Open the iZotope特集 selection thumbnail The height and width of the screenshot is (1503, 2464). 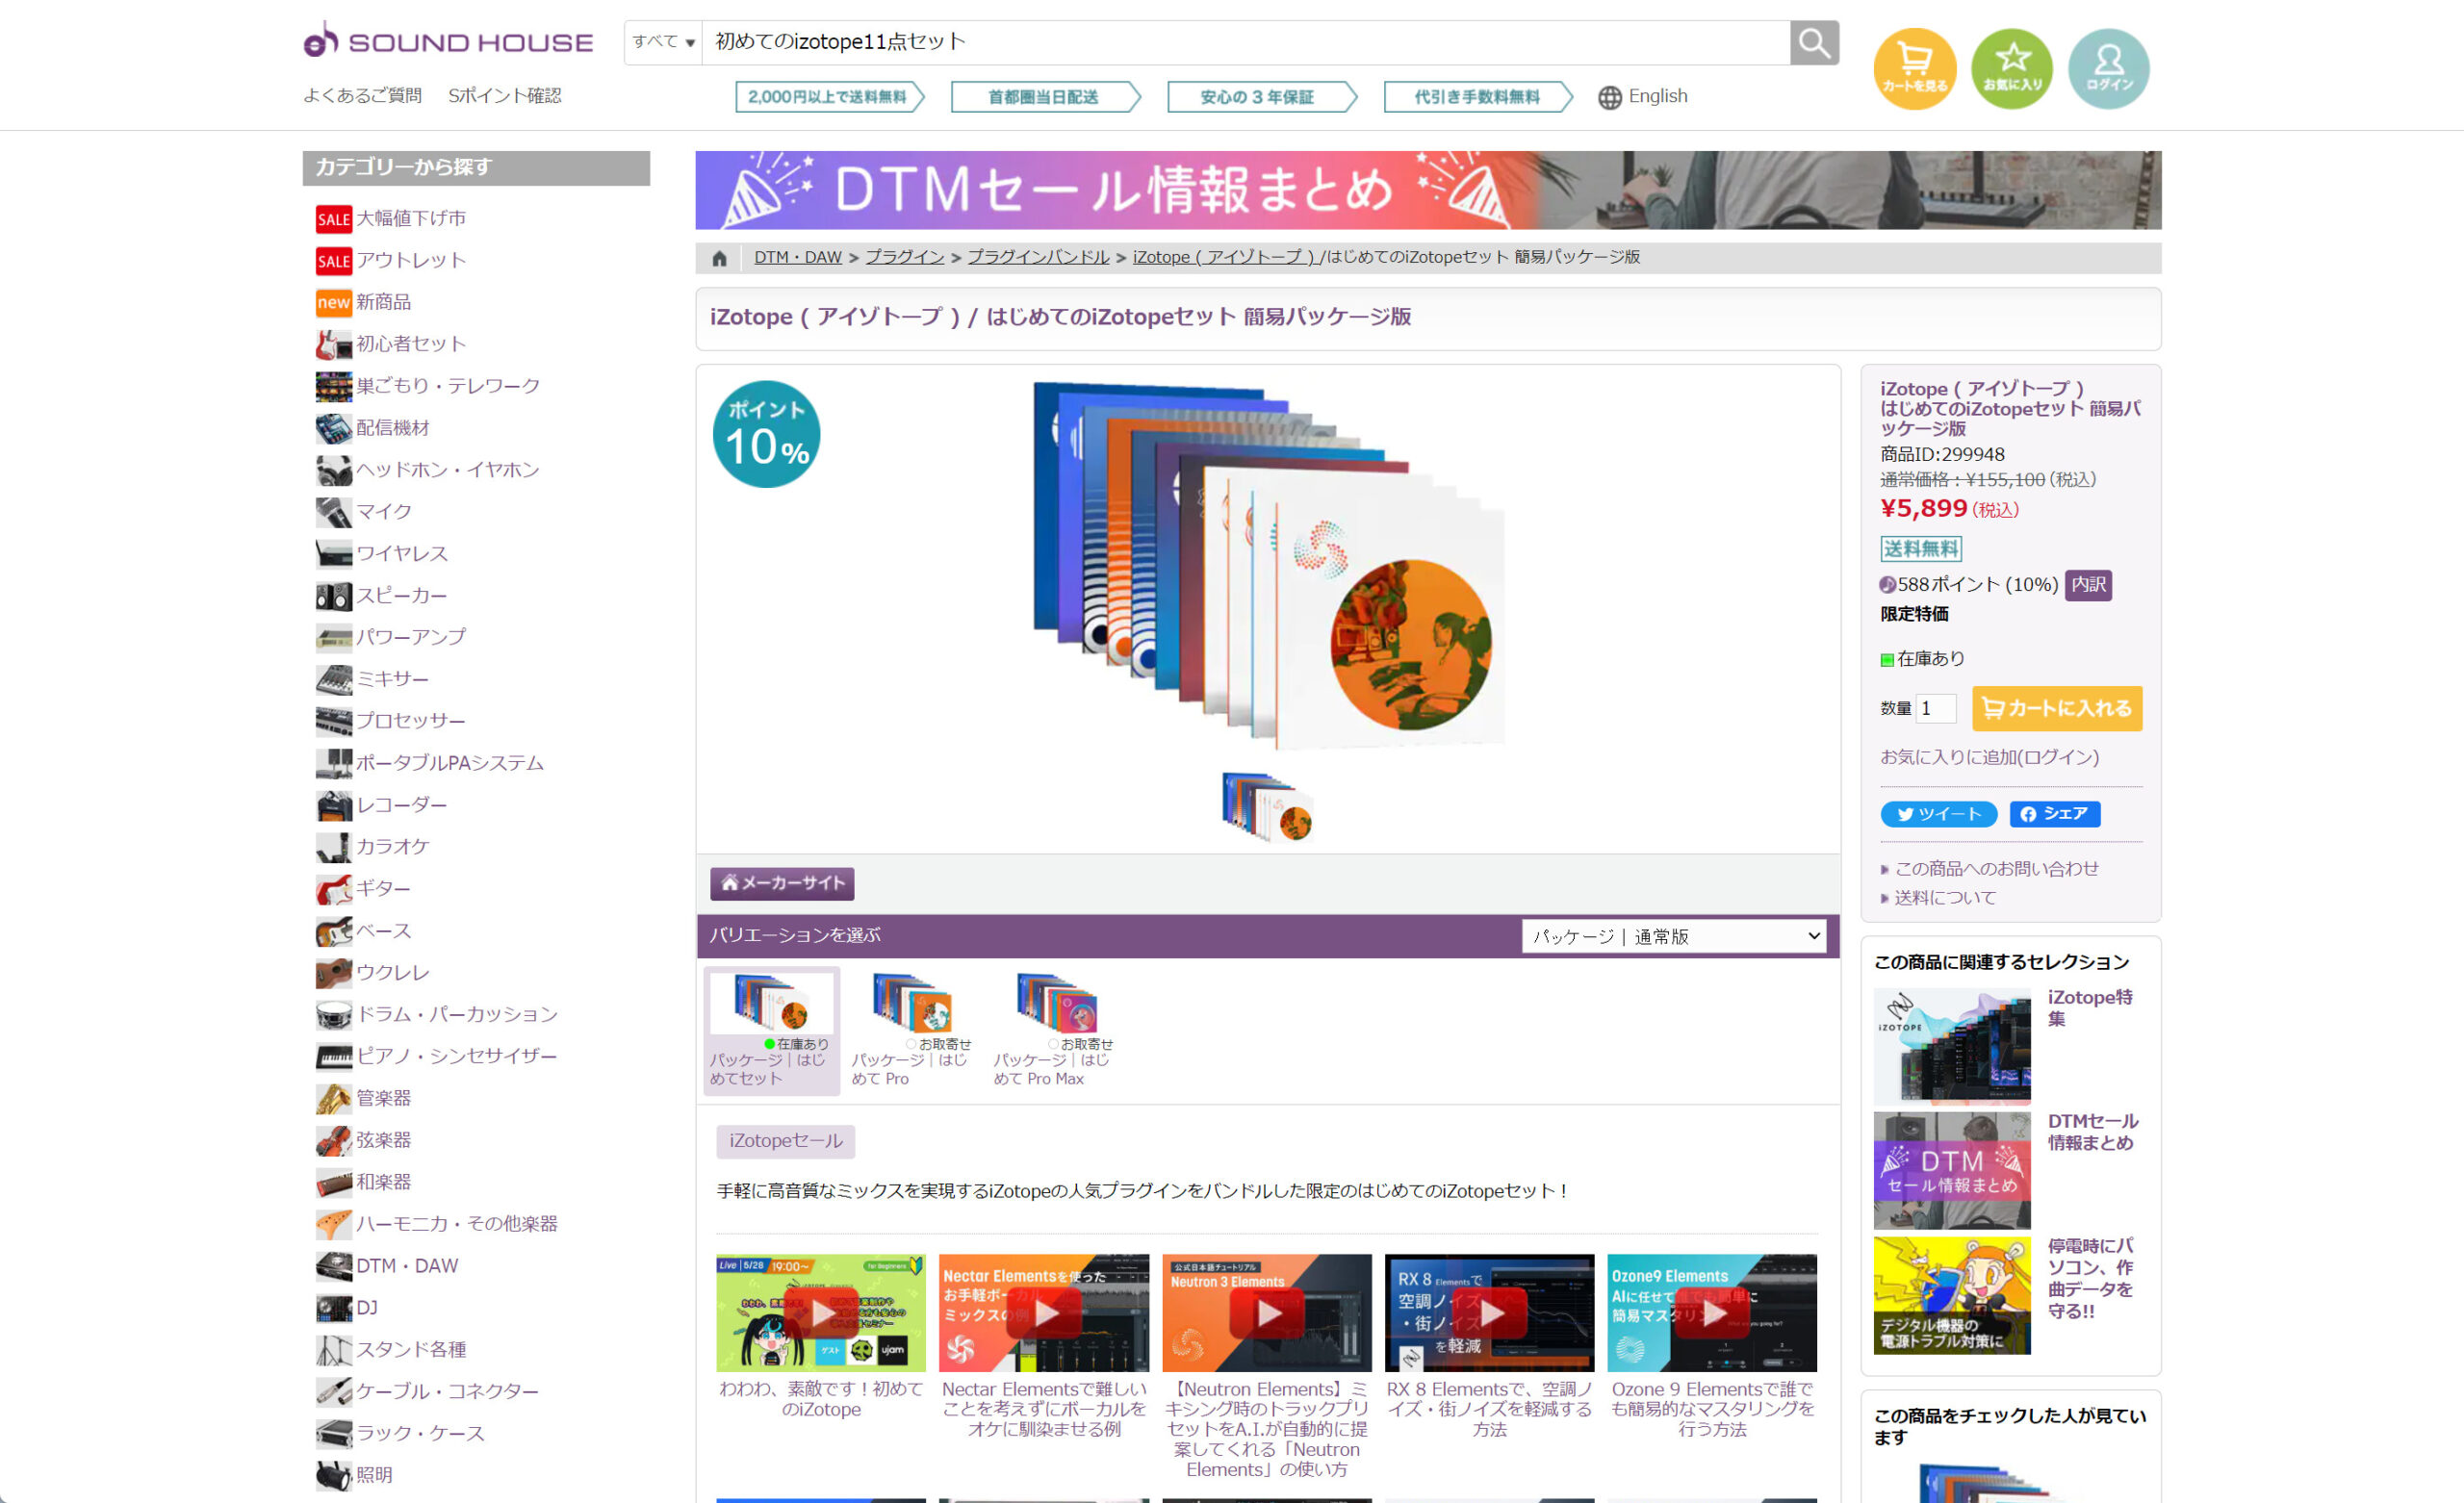point(1952,1046)
